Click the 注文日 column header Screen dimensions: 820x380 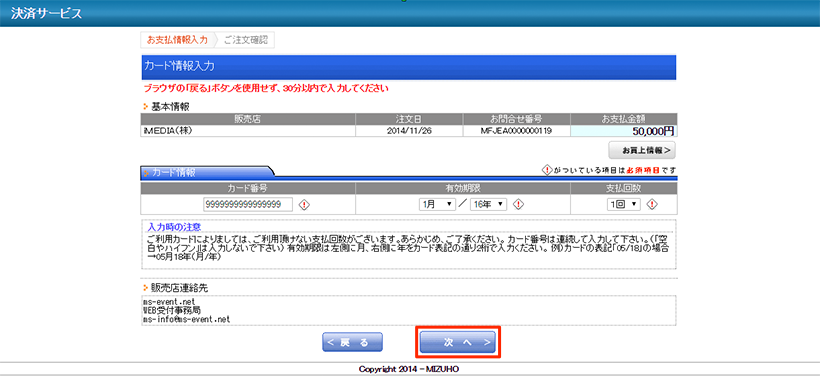click(408, 119)
